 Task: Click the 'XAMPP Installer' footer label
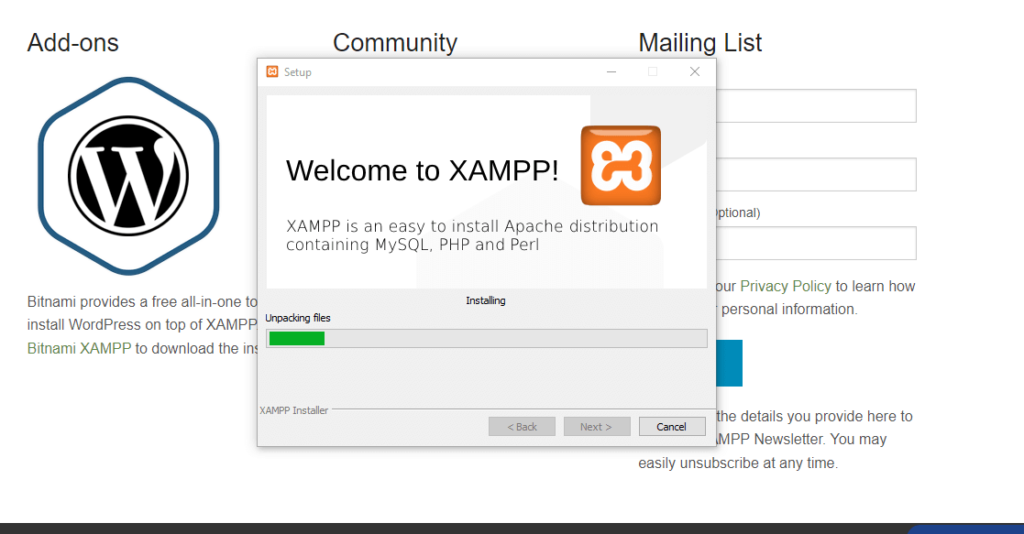294,411
